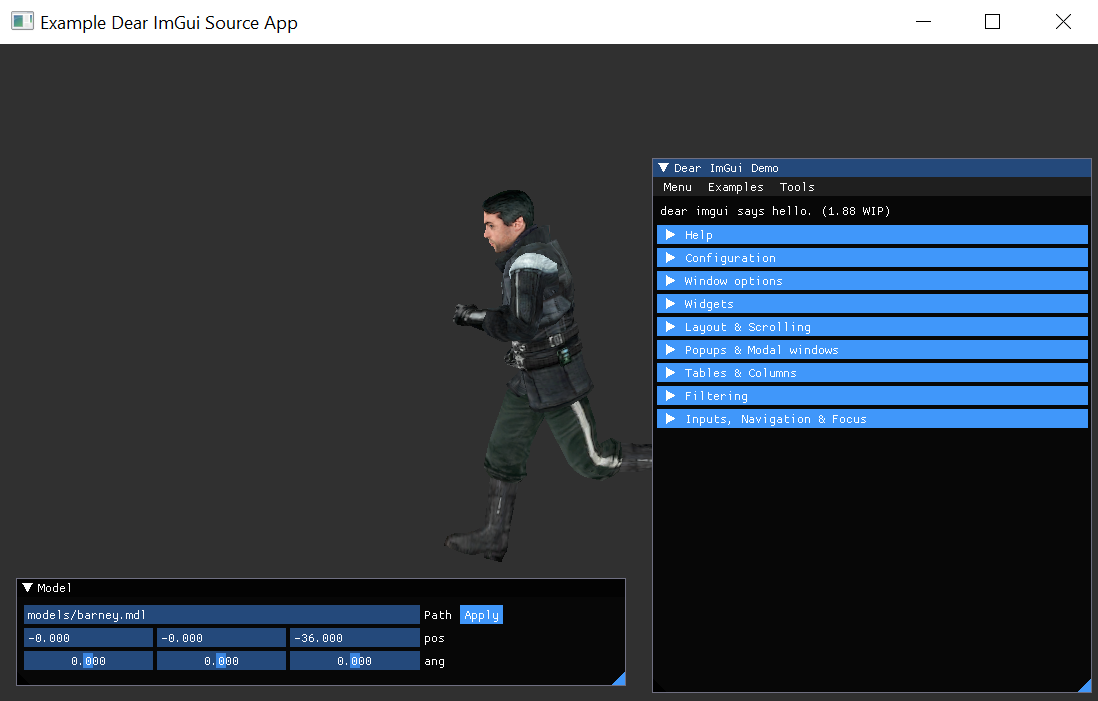This screenshot has width=1098, height=701.
Task: Open the Examples menu
Action: (735, 187)
